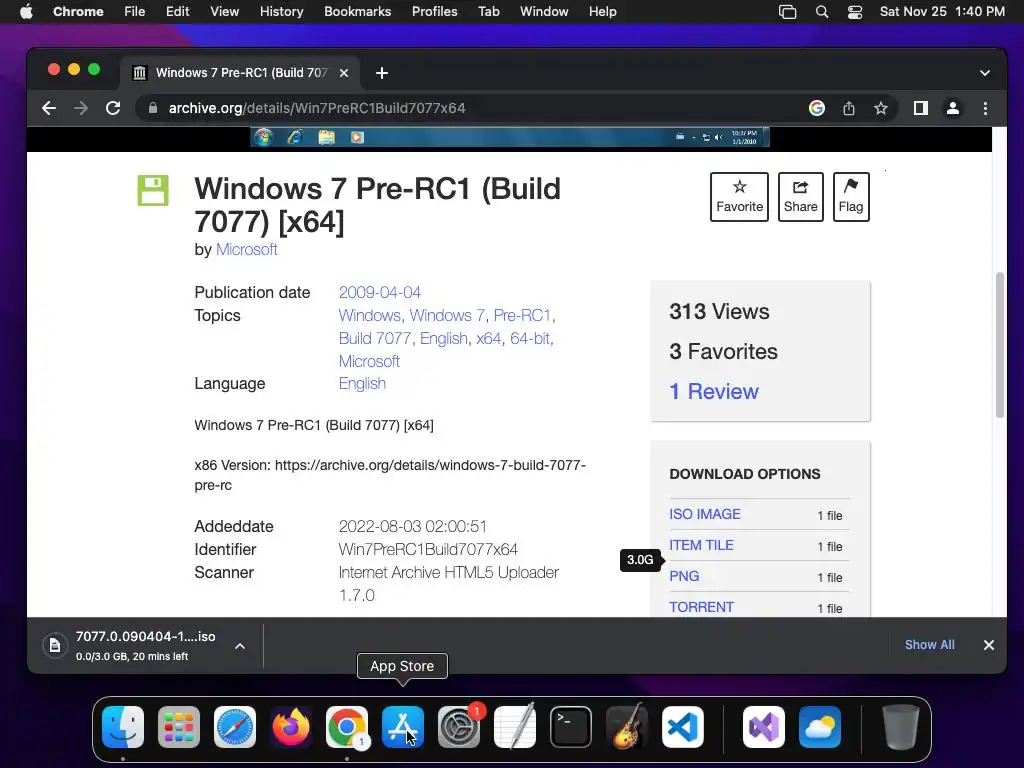Click the green floppy disk software icon
Image resolution: width=1024 pixels, height=768 pixels.
point(153,191)
